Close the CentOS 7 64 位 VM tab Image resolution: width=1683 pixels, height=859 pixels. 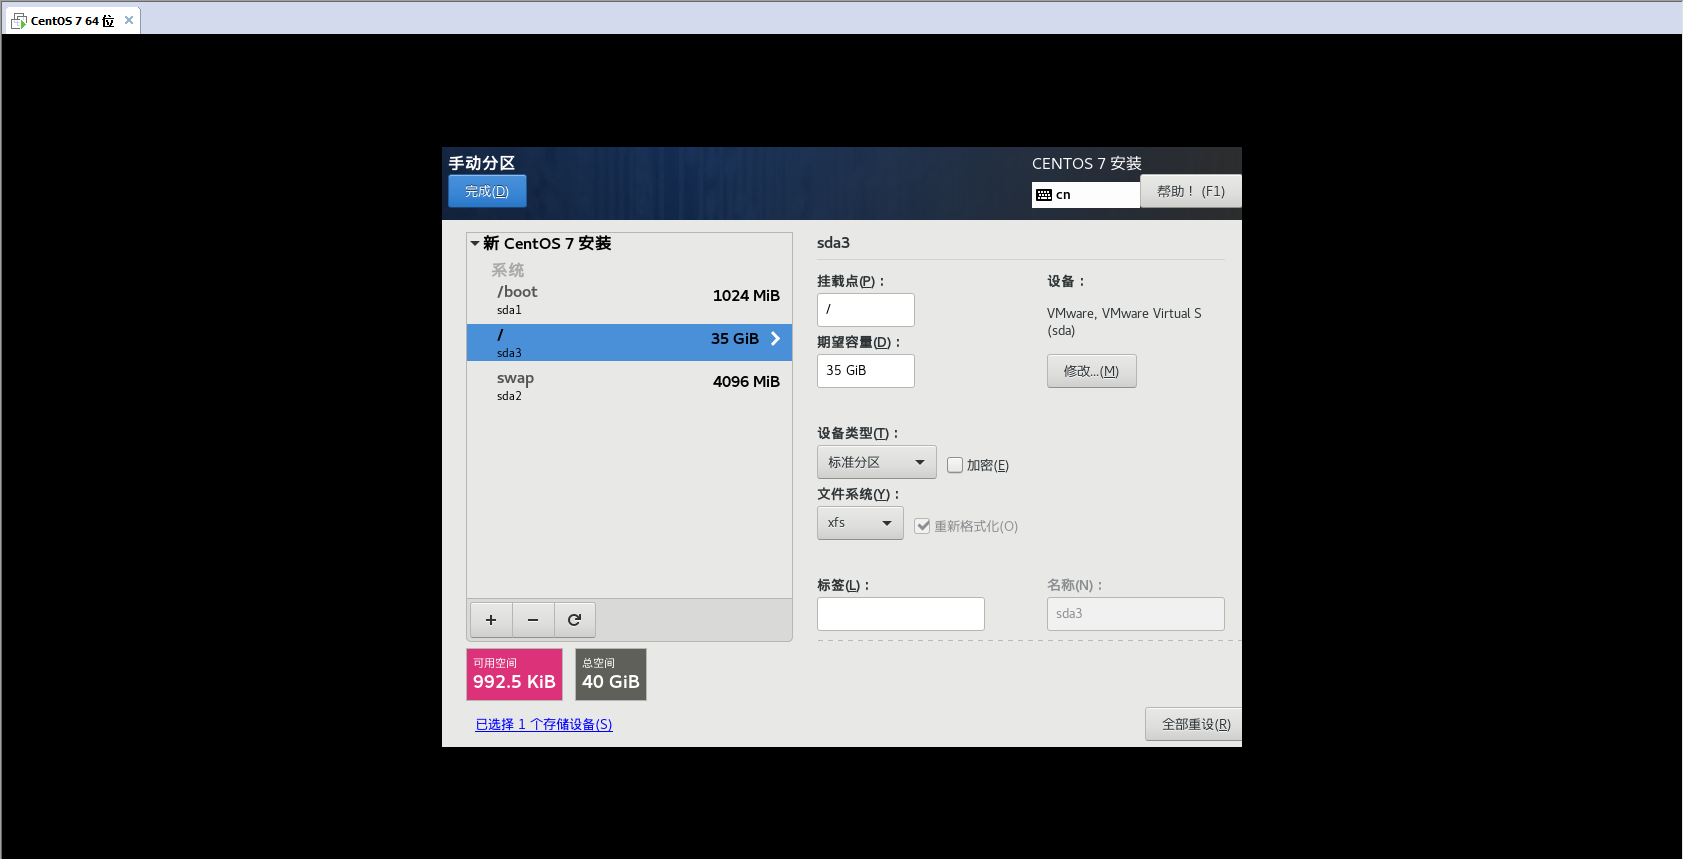pyautogui.click(x=129, y=20)
